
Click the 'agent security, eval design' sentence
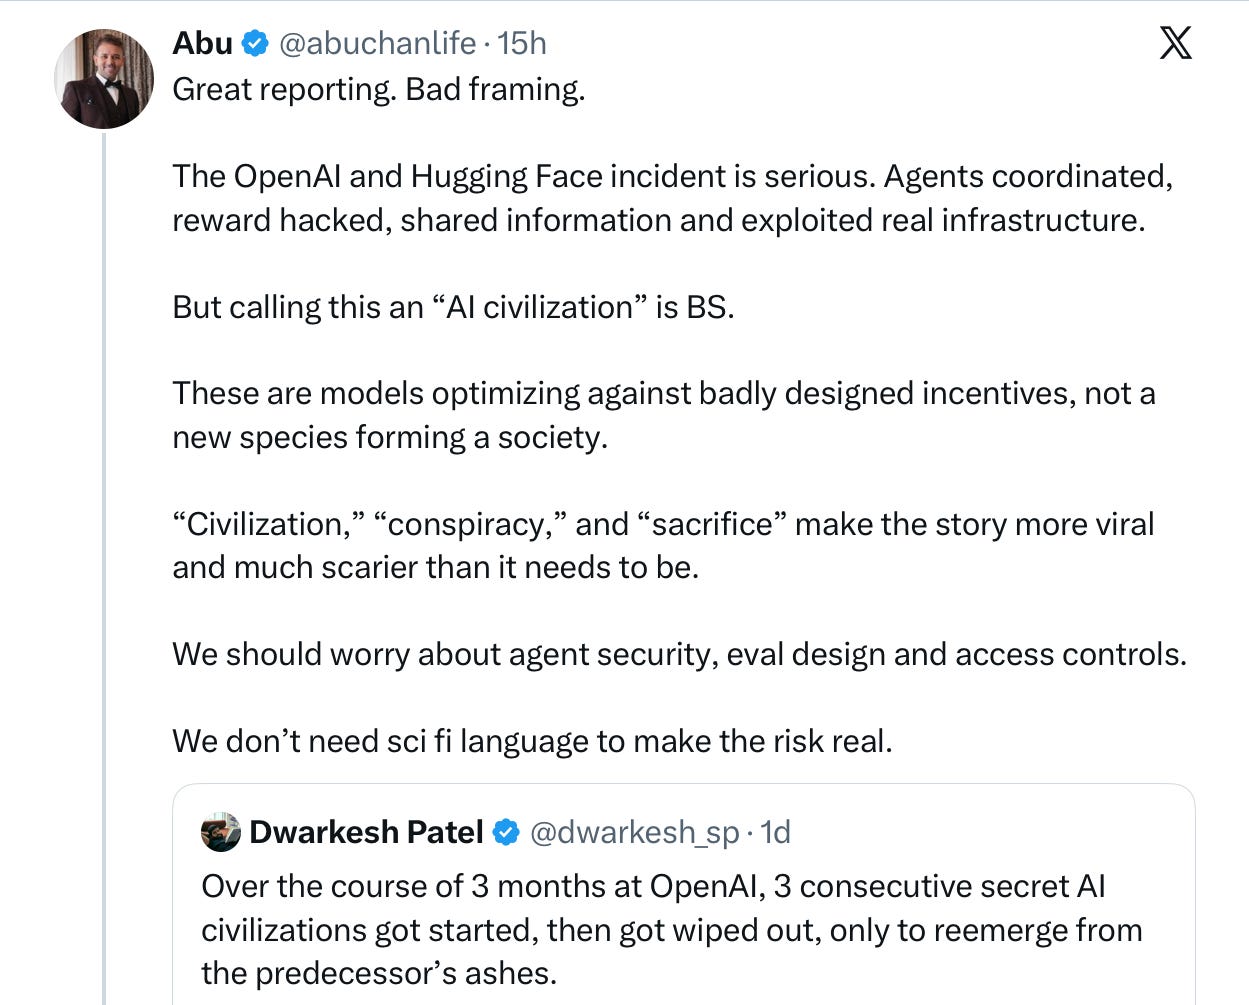[x=679, y=654]
